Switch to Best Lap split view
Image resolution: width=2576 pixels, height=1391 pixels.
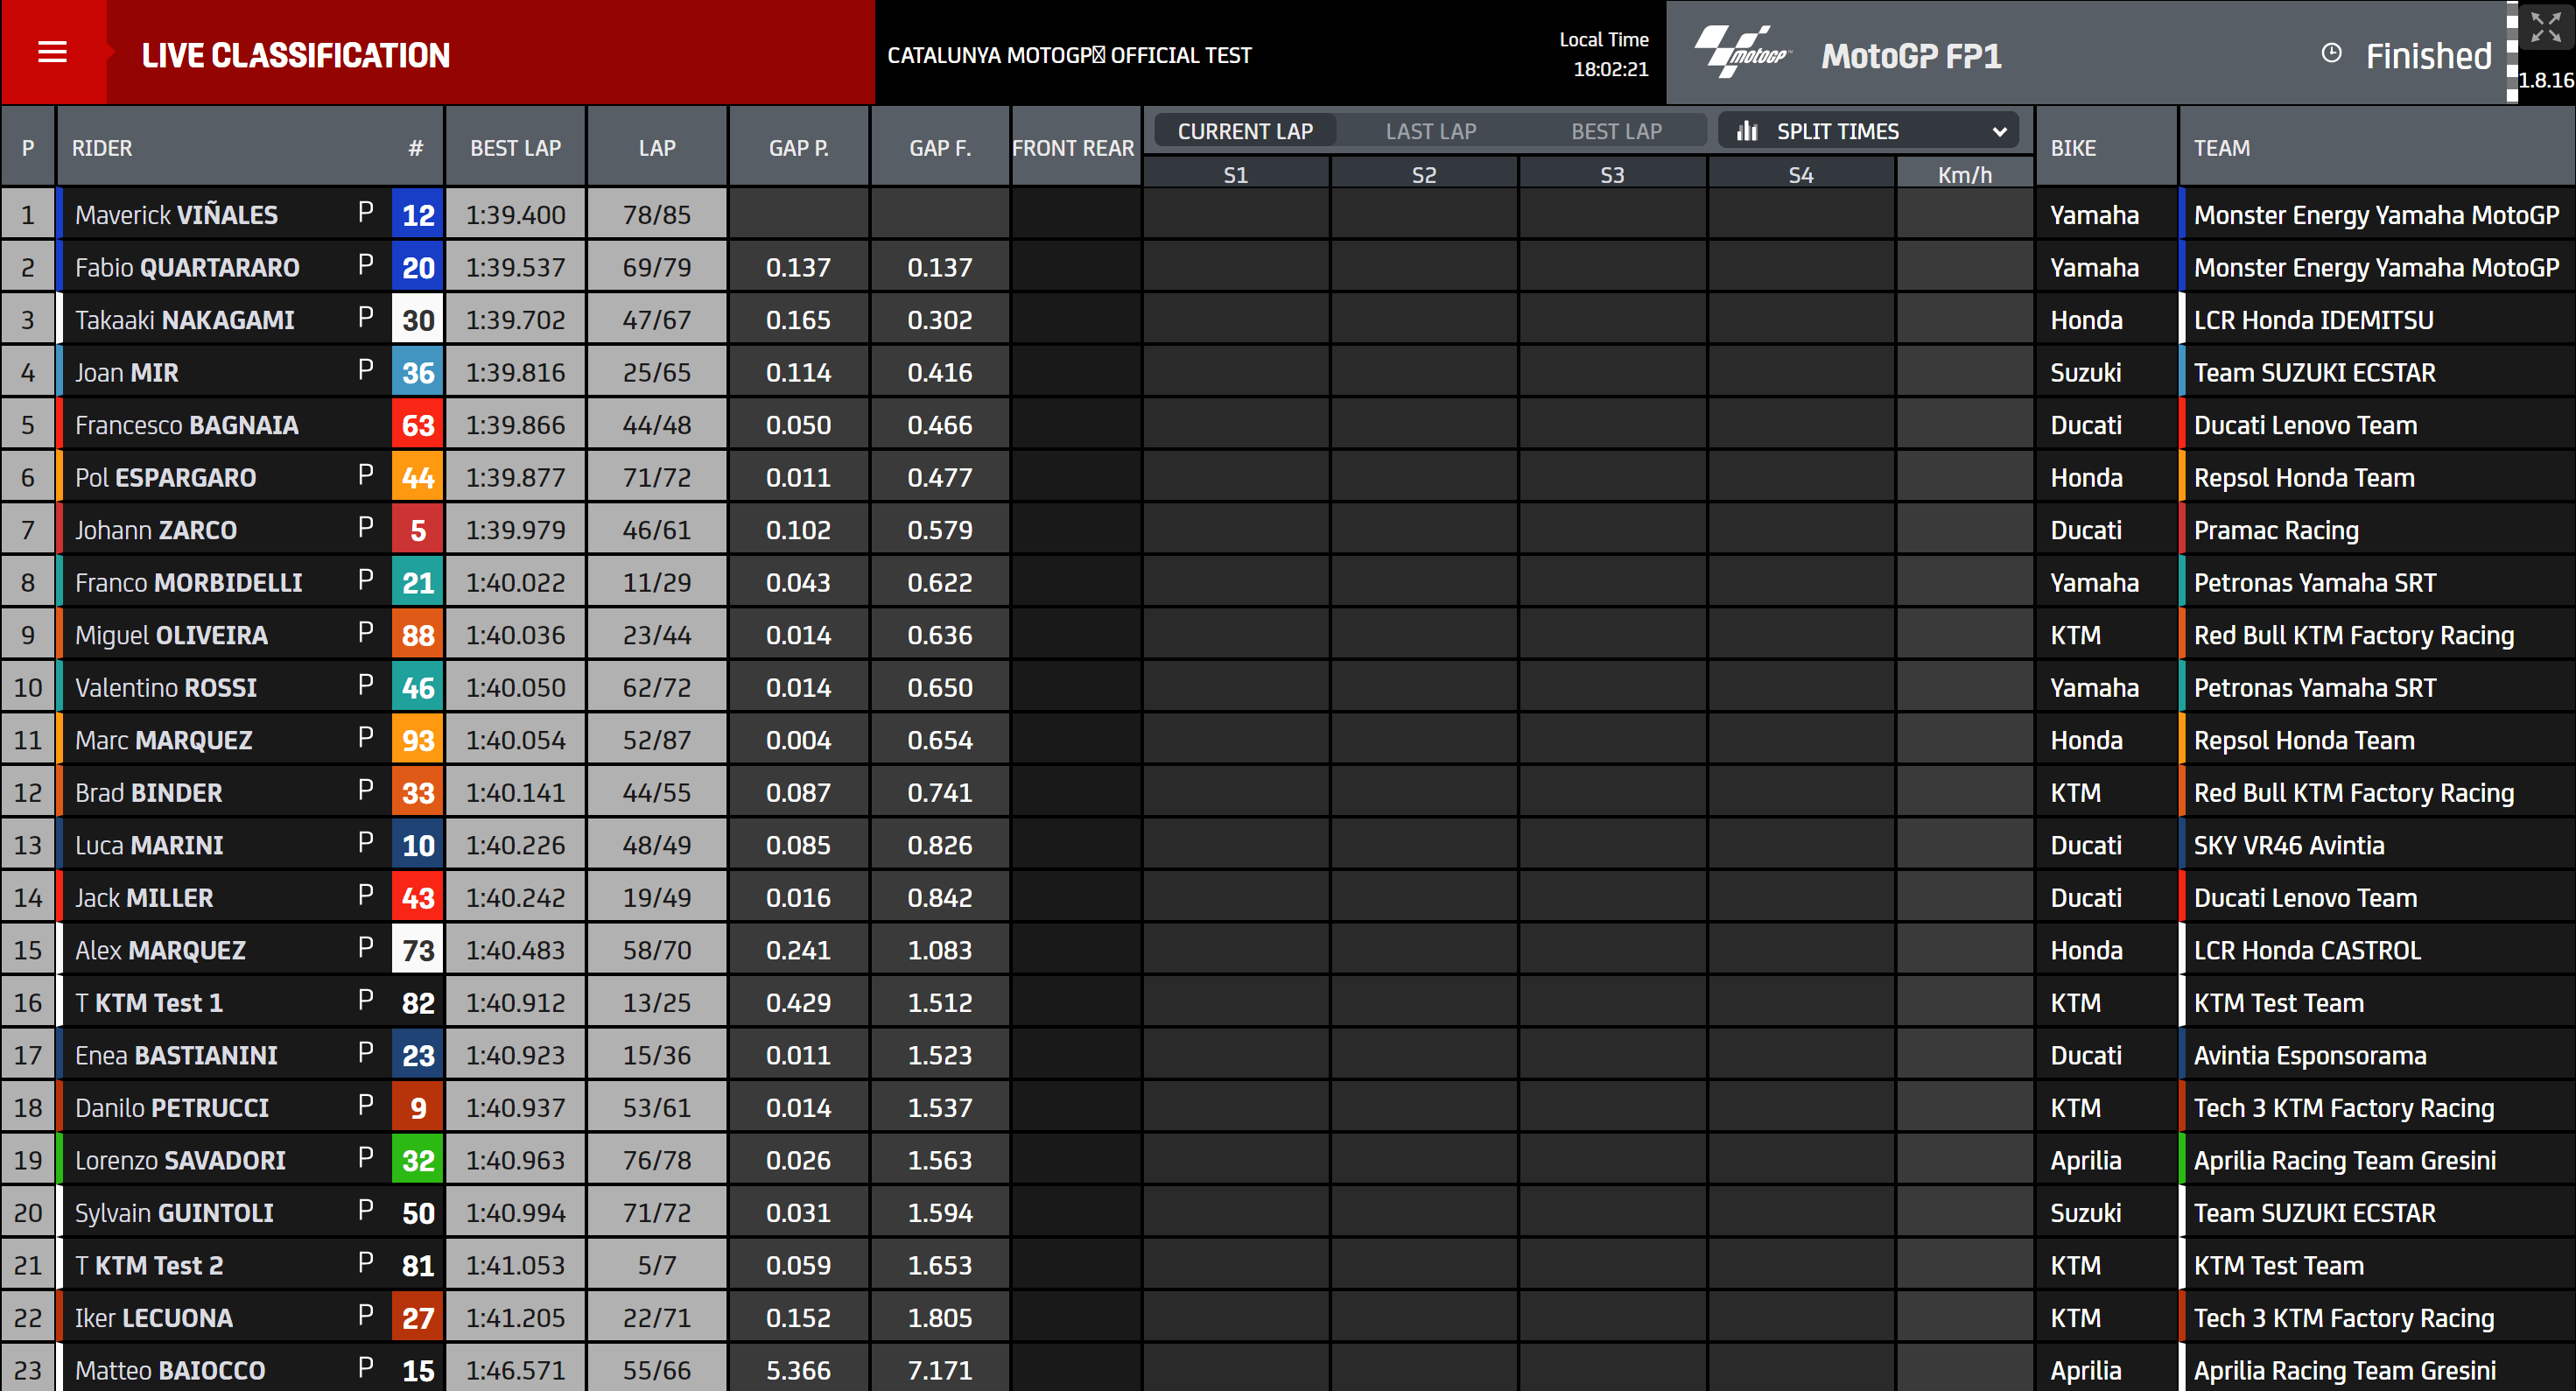tap(1615, 131)
